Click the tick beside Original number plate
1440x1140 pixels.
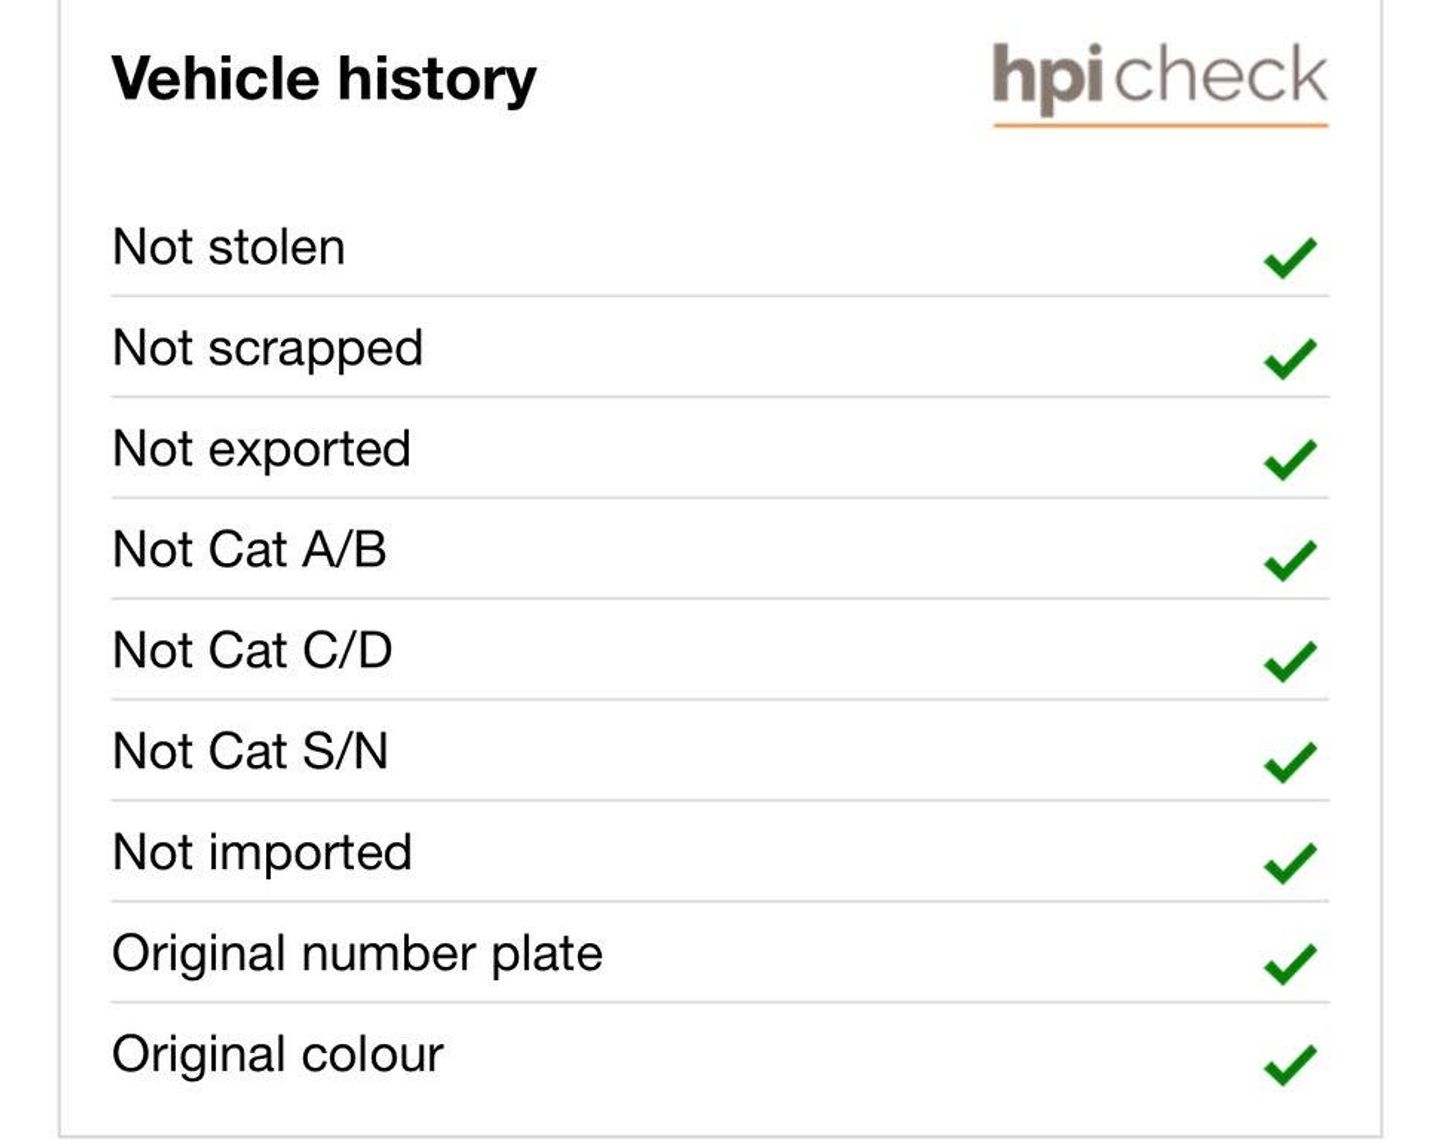(x=1290, y=964)
